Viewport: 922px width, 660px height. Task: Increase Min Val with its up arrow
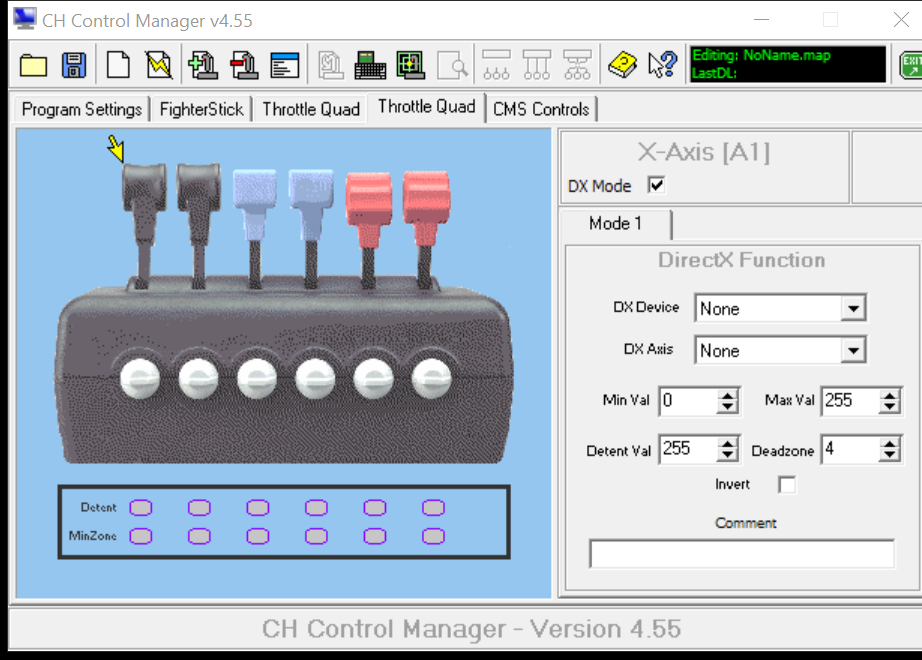tap(728, 395)
